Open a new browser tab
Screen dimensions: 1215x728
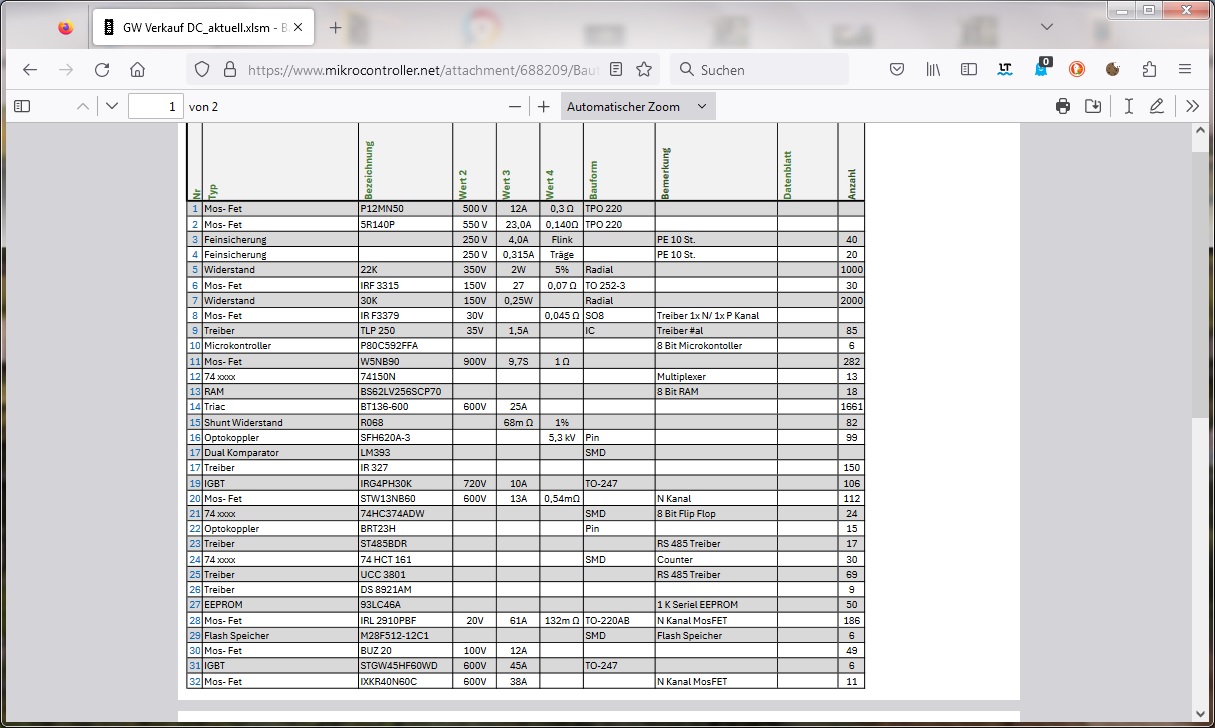[x=335, y=28]
